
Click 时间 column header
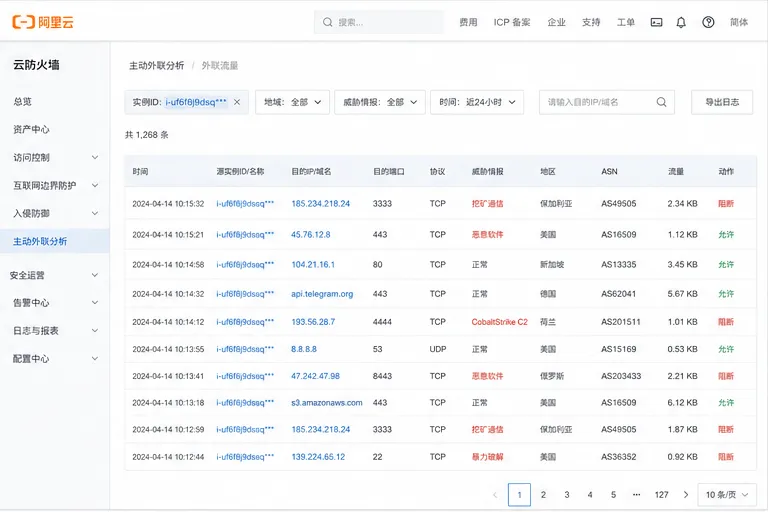[x=140, y=171]
